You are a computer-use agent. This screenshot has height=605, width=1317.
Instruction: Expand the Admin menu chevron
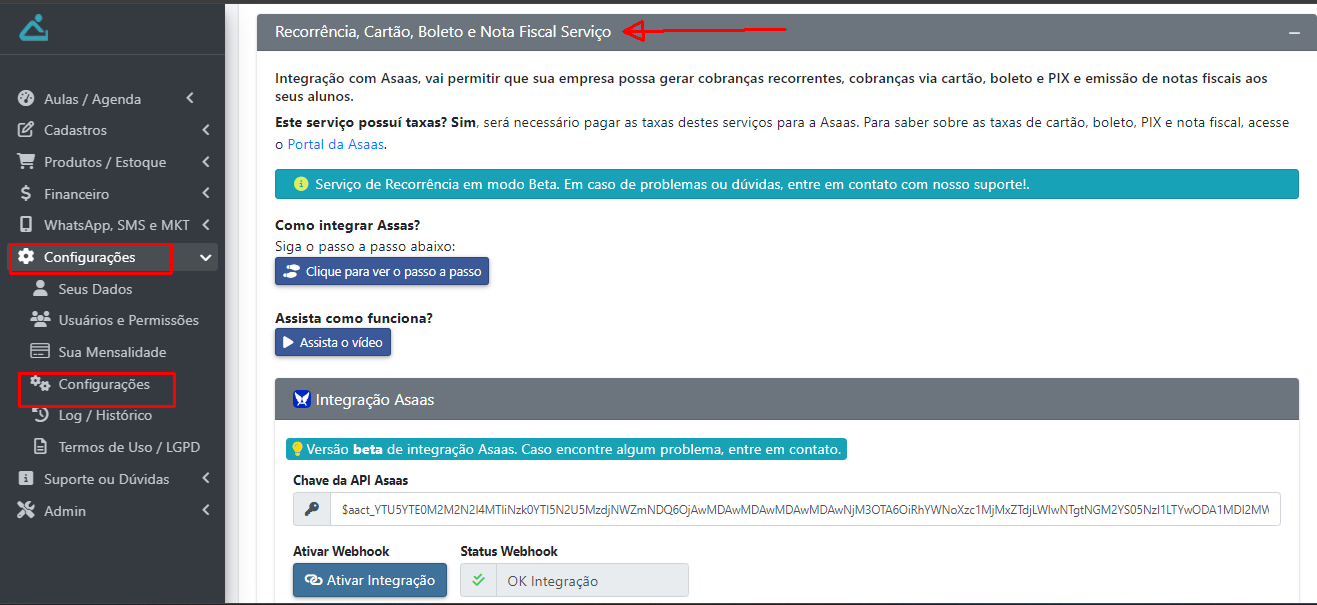click(x=205, y=510)
